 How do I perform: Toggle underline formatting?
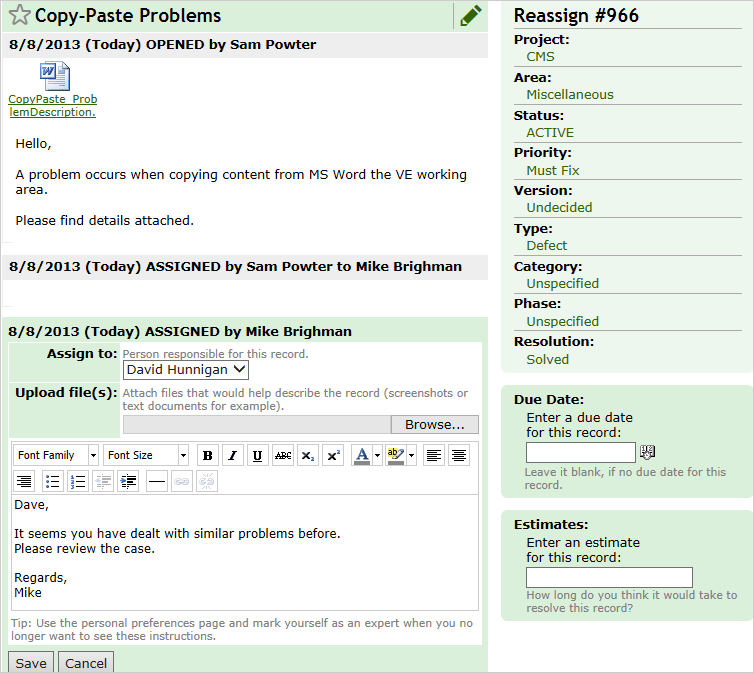click(x=258, y=456)
